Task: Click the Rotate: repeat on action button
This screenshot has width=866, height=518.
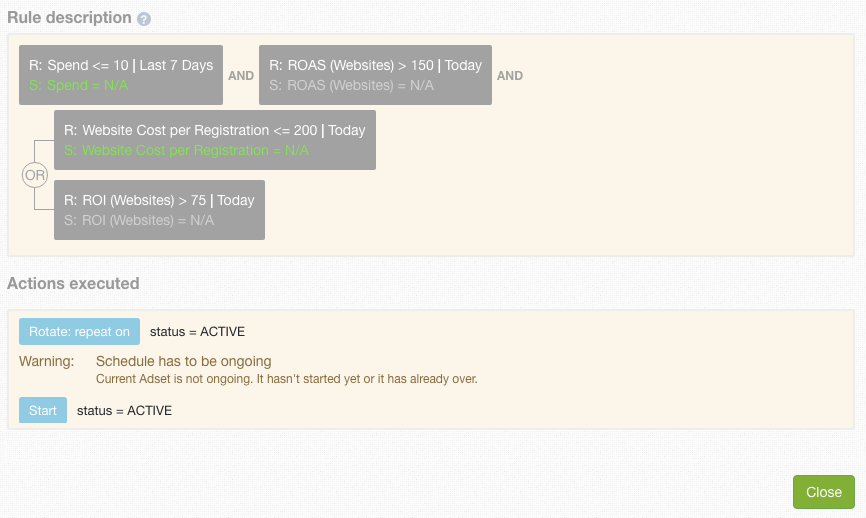Action: pyautogui.click(x=80, y=332)
